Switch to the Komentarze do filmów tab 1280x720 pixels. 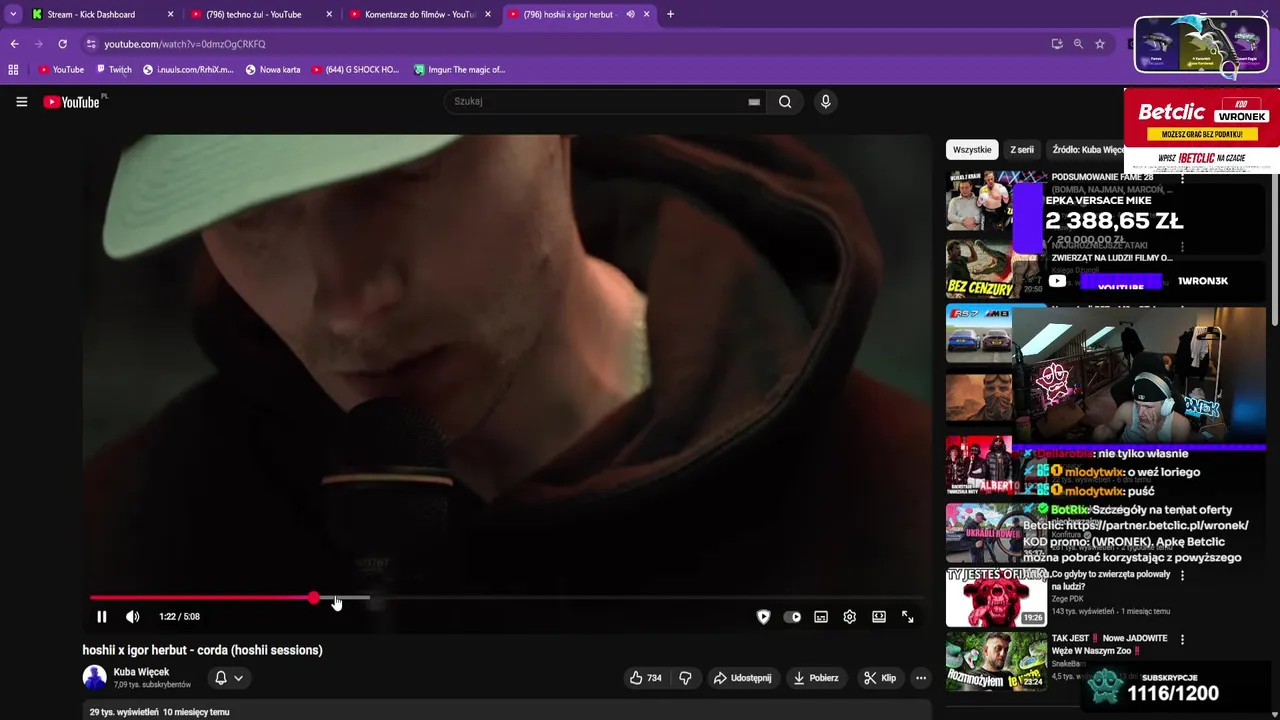point(419,14)
